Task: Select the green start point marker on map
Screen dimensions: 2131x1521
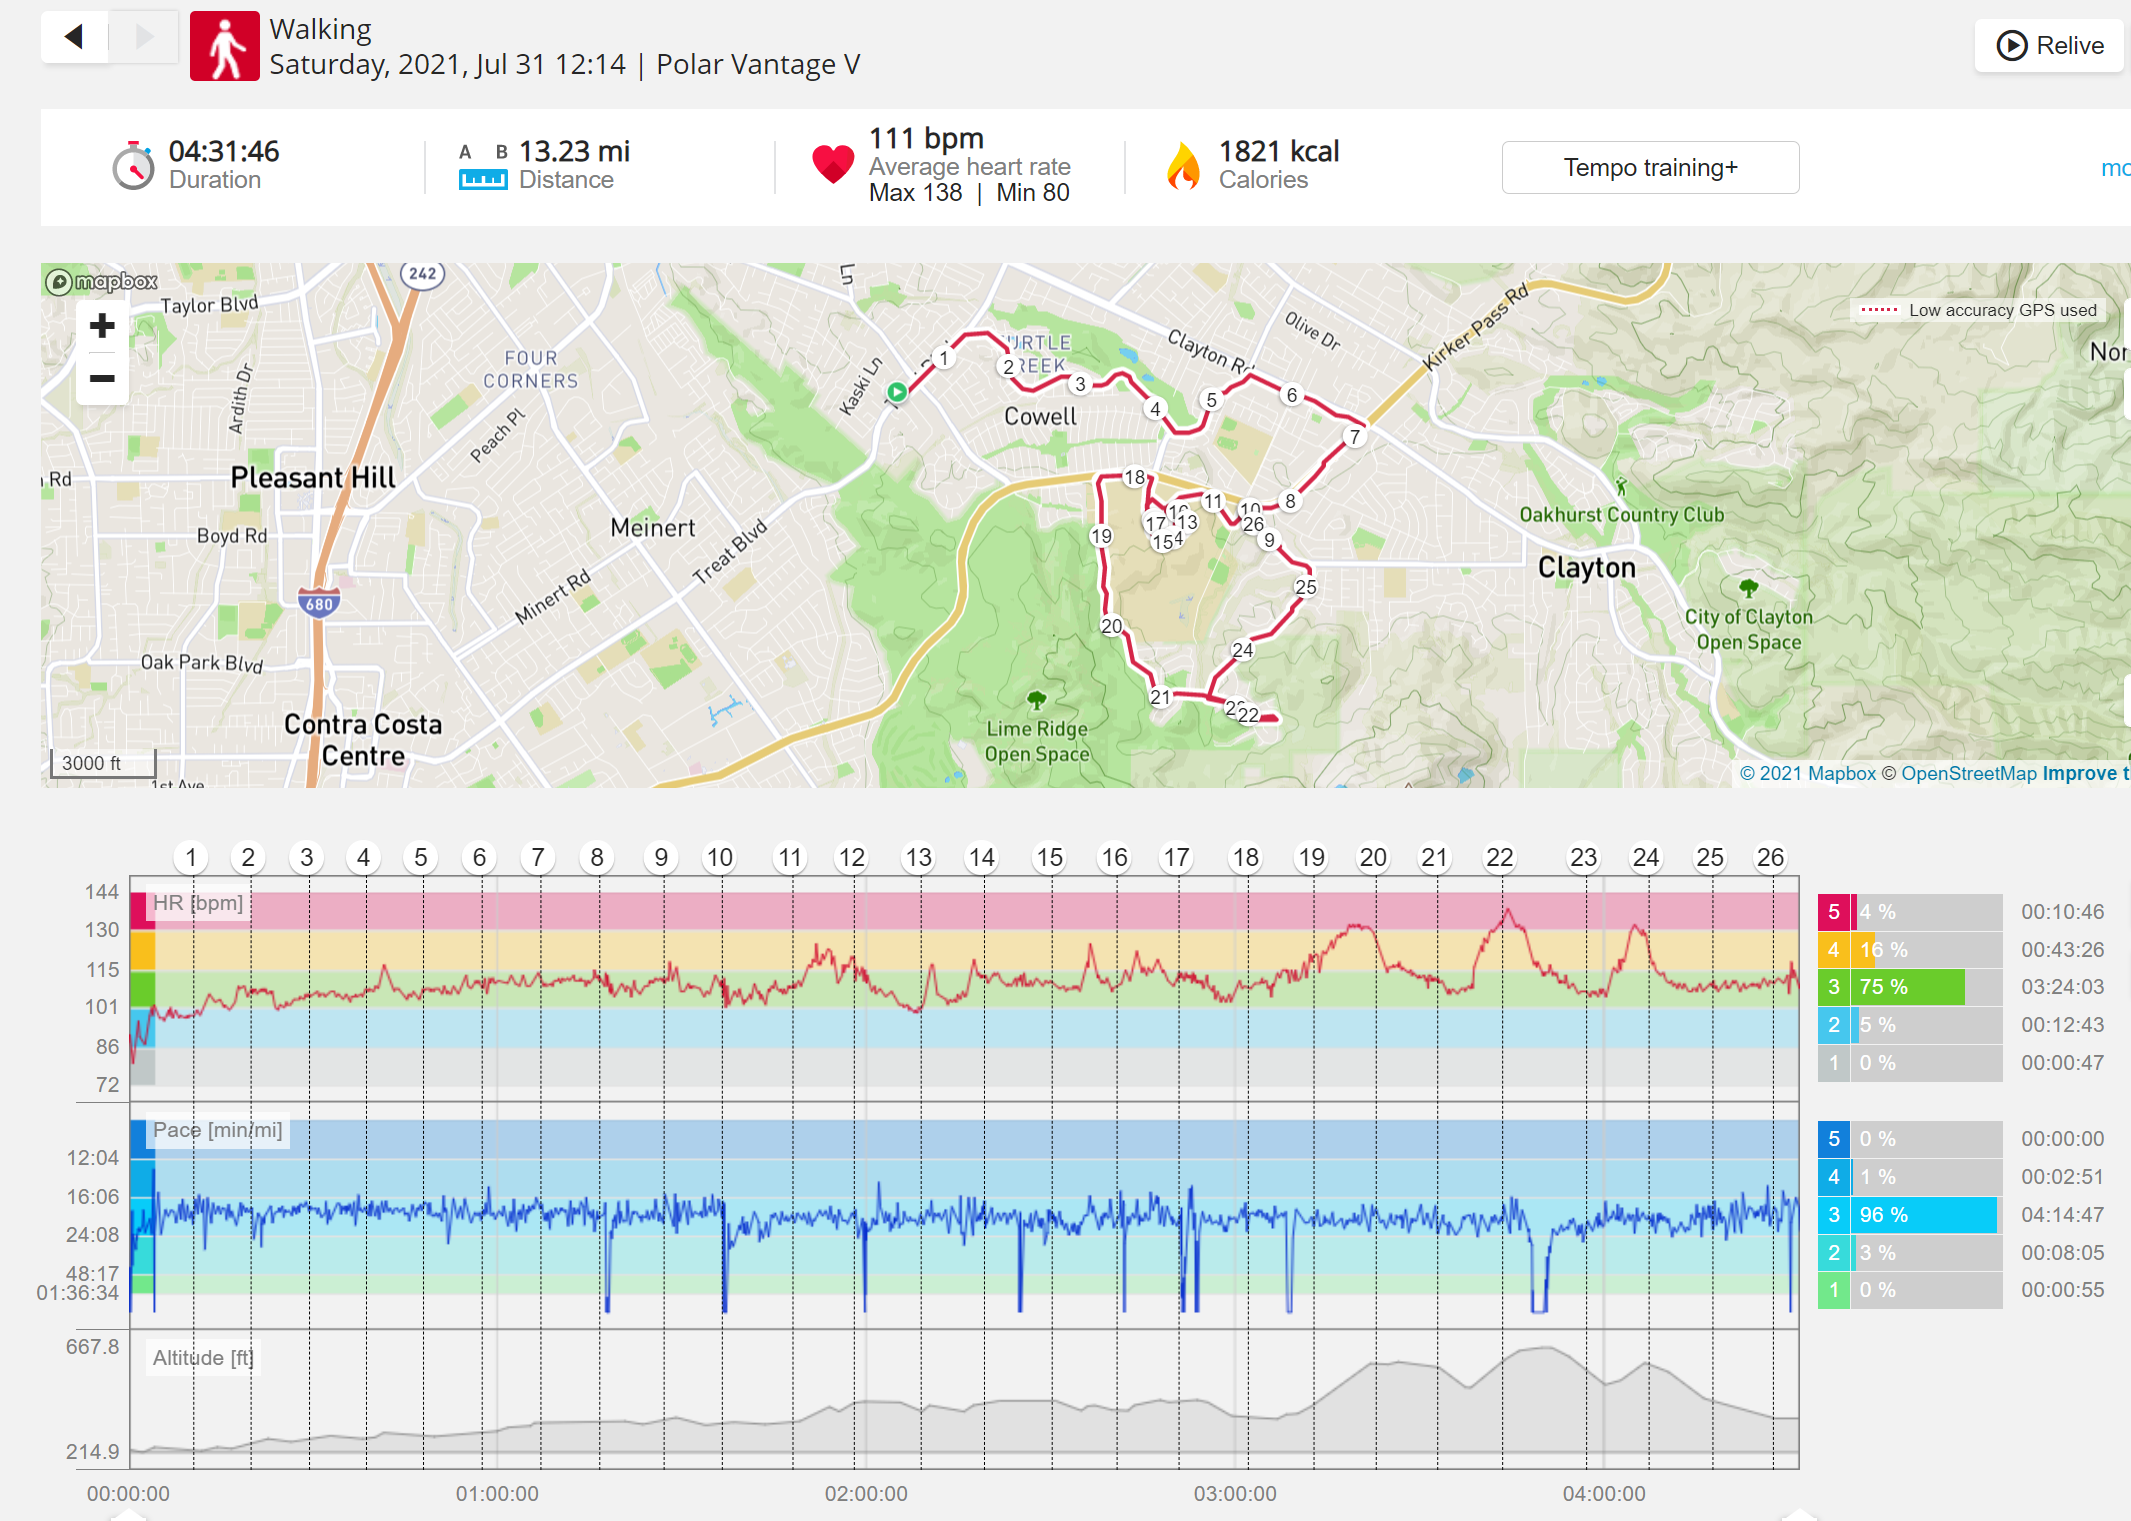Action: pyautogui.click(x=898, y=393)
